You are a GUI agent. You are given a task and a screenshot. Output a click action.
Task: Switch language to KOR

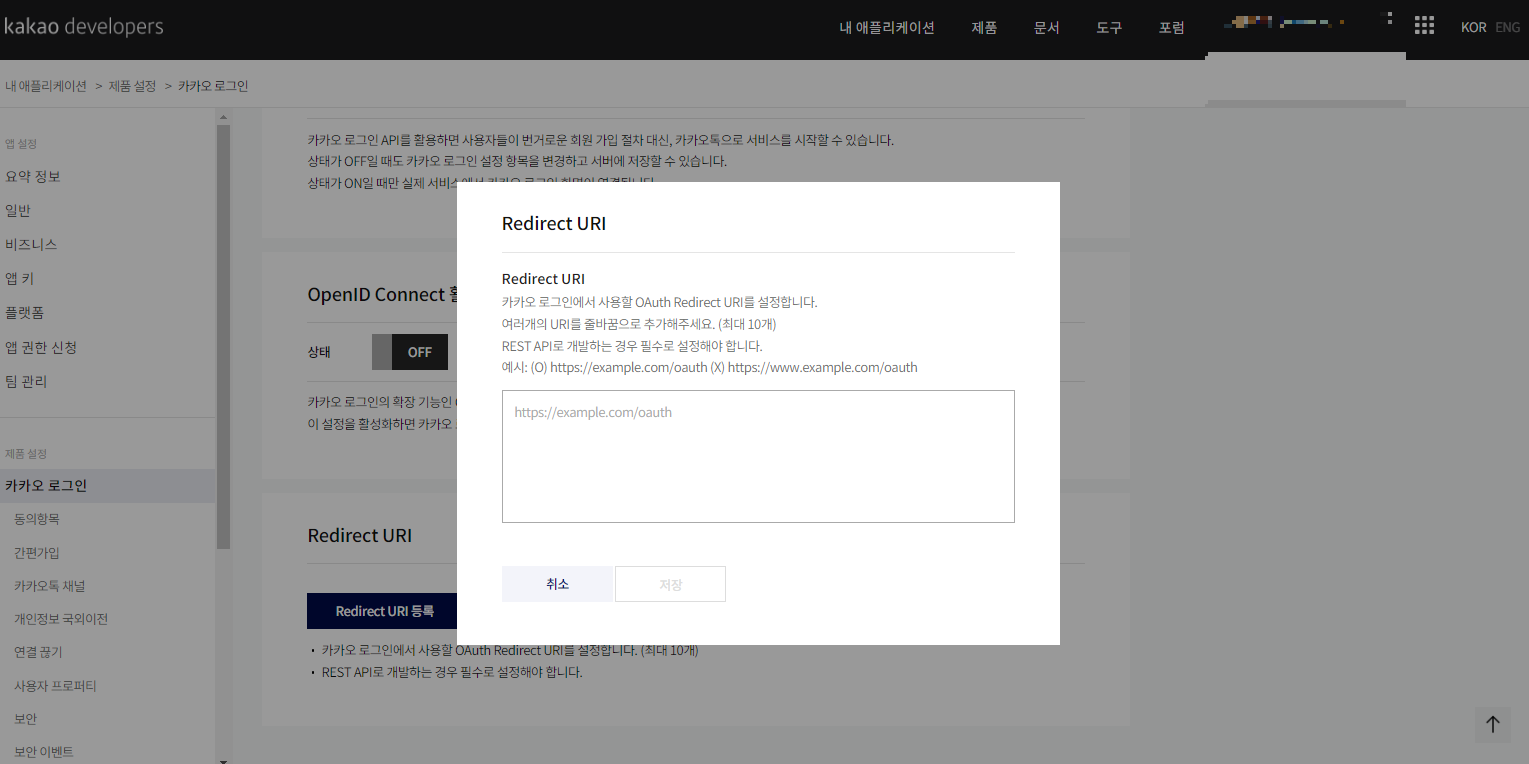[x=1473, y=28]
